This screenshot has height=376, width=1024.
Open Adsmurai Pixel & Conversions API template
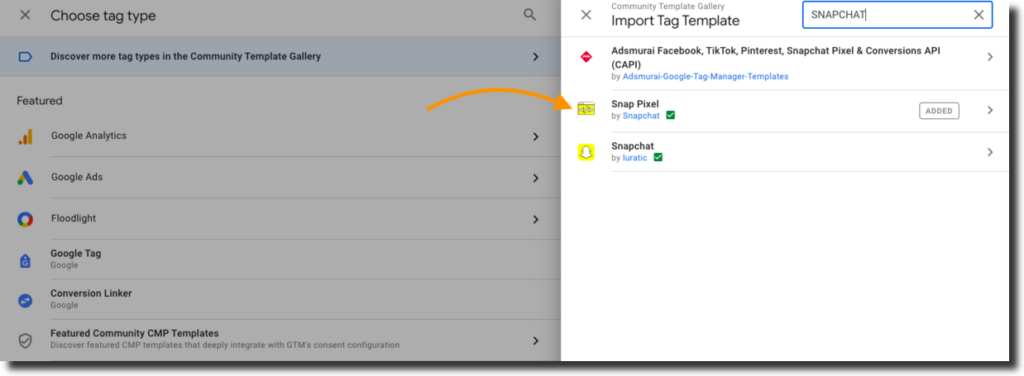[x=786, y=63]
